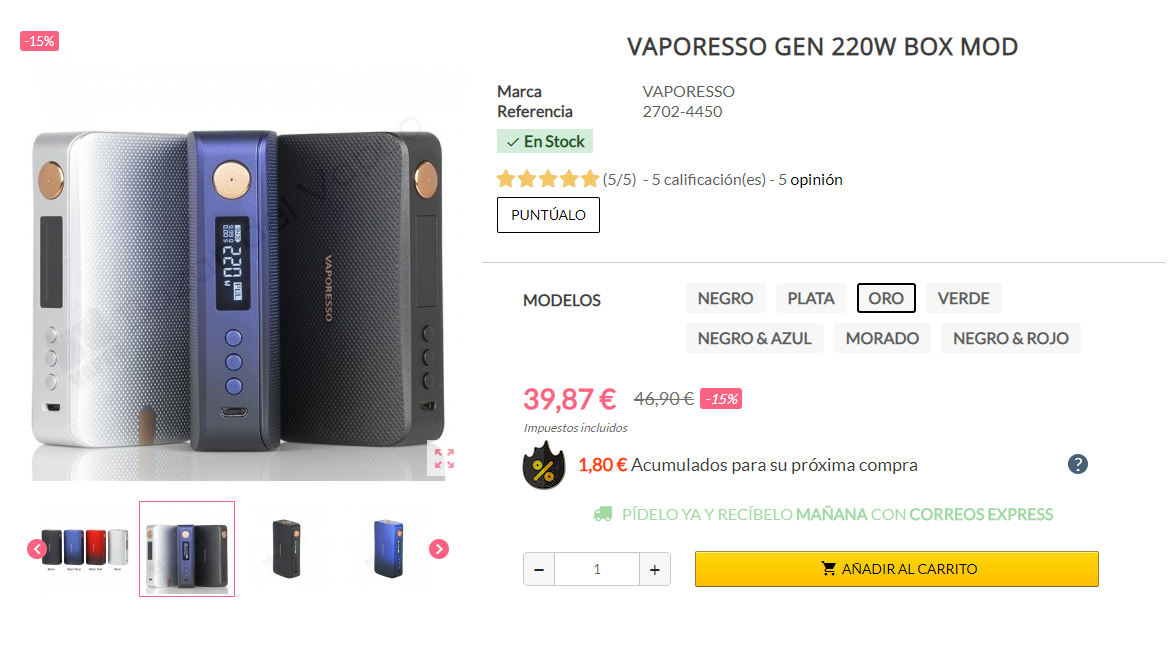Click the five-star rating icons
1168x669 pixels.
pyautogui.click(x=548, y=179)
